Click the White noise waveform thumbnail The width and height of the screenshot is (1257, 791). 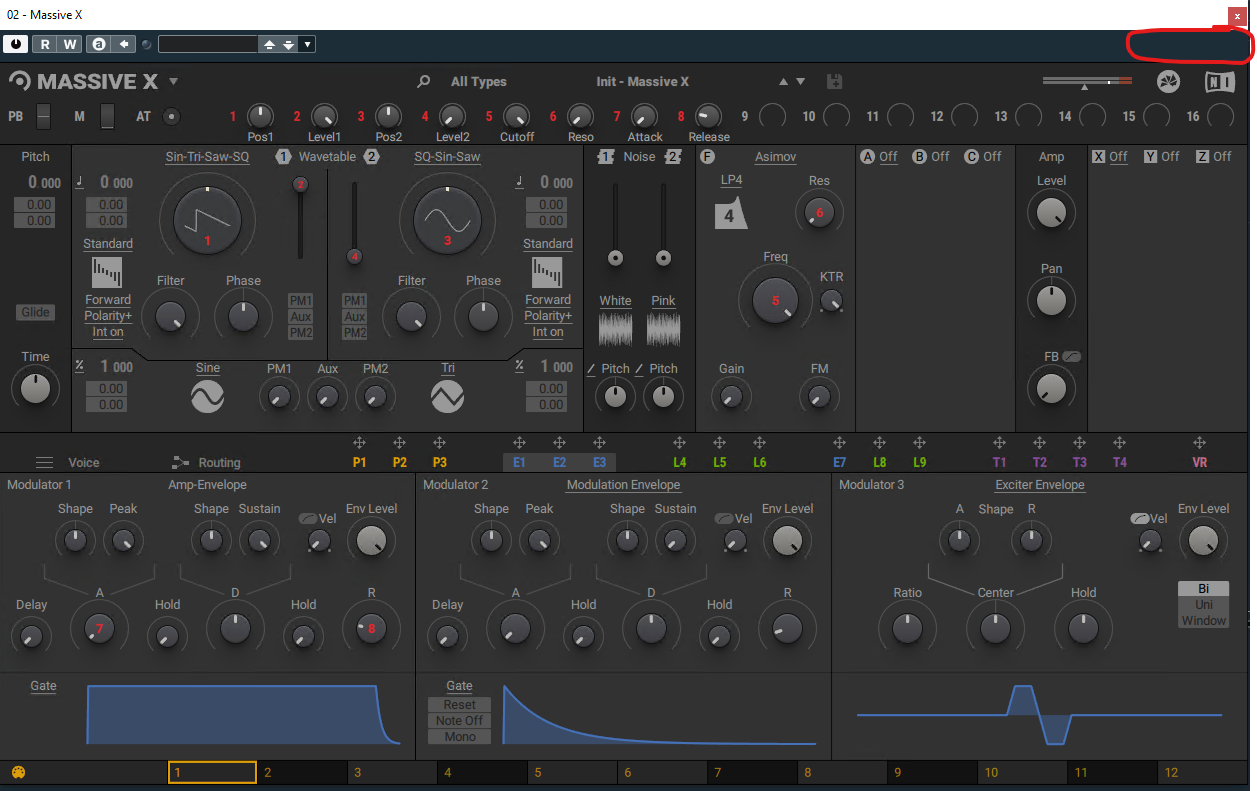pos(616,330)
